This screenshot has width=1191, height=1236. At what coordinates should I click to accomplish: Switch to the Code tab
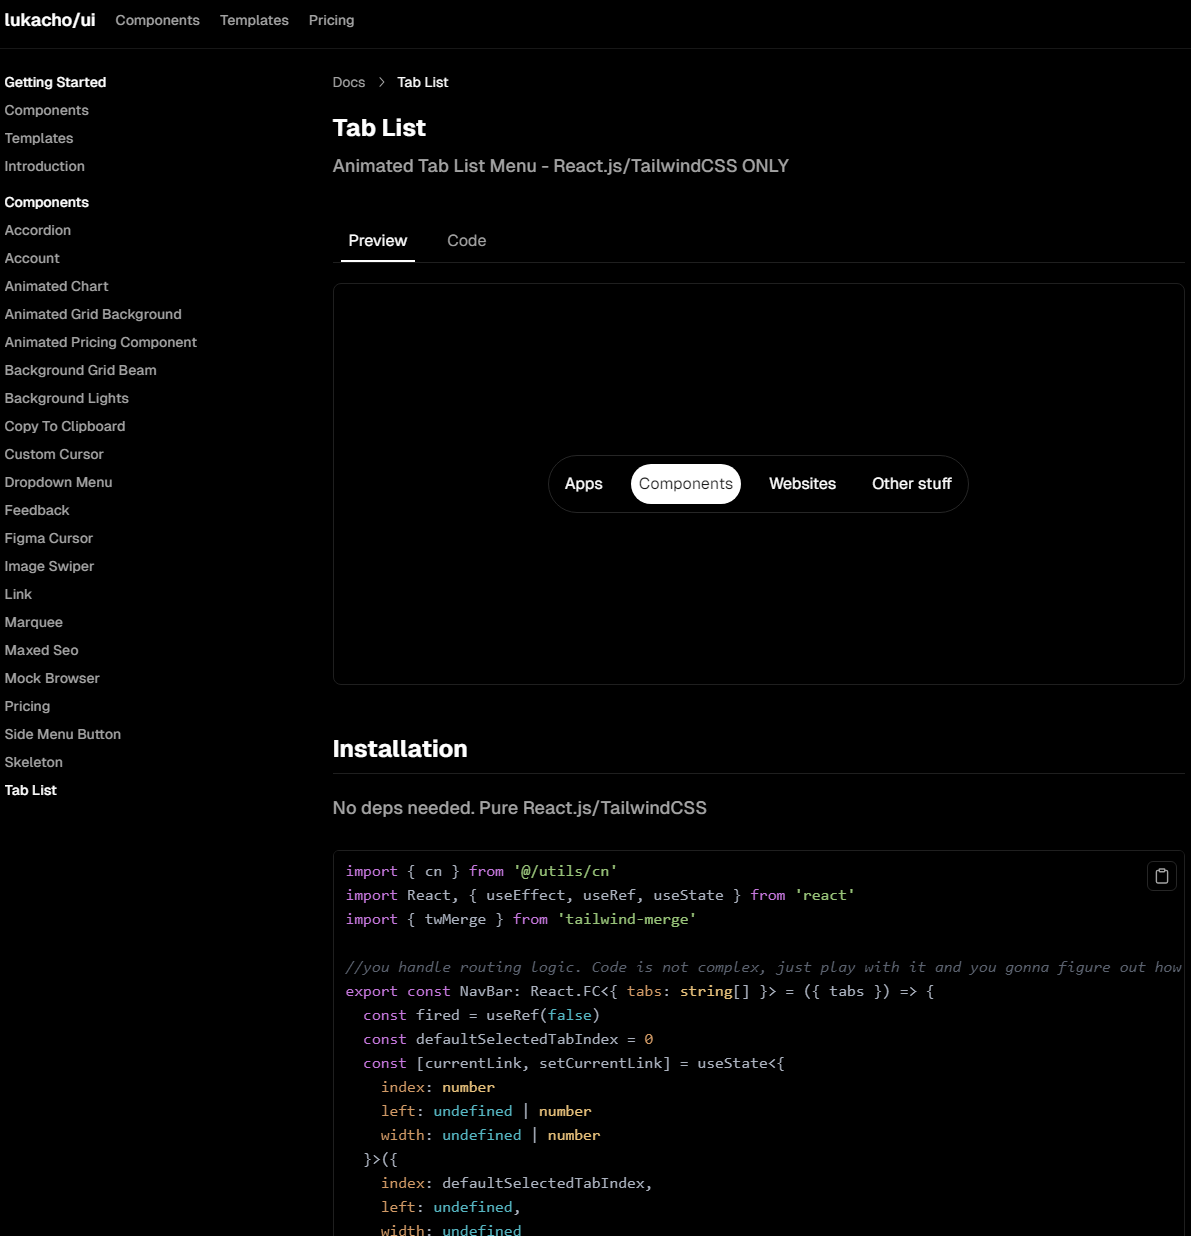coord(467,241)
